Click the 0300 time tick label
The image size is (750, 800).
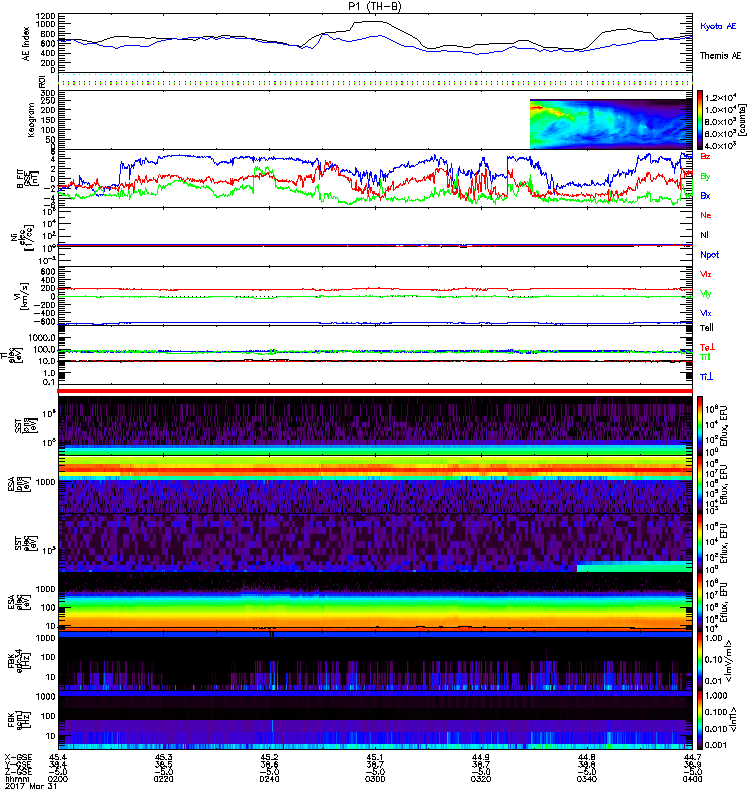coord(375,779)
